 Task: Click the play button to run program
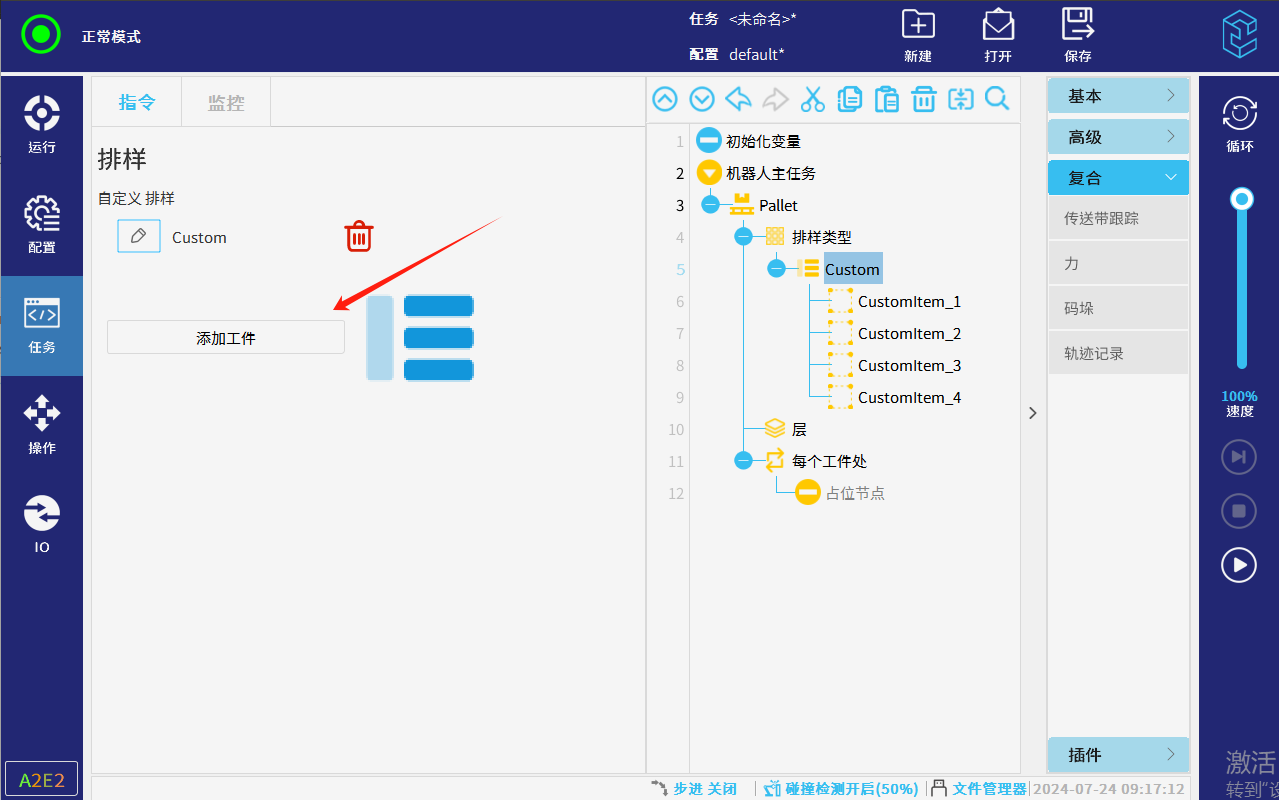click(x=1239, y=565)
